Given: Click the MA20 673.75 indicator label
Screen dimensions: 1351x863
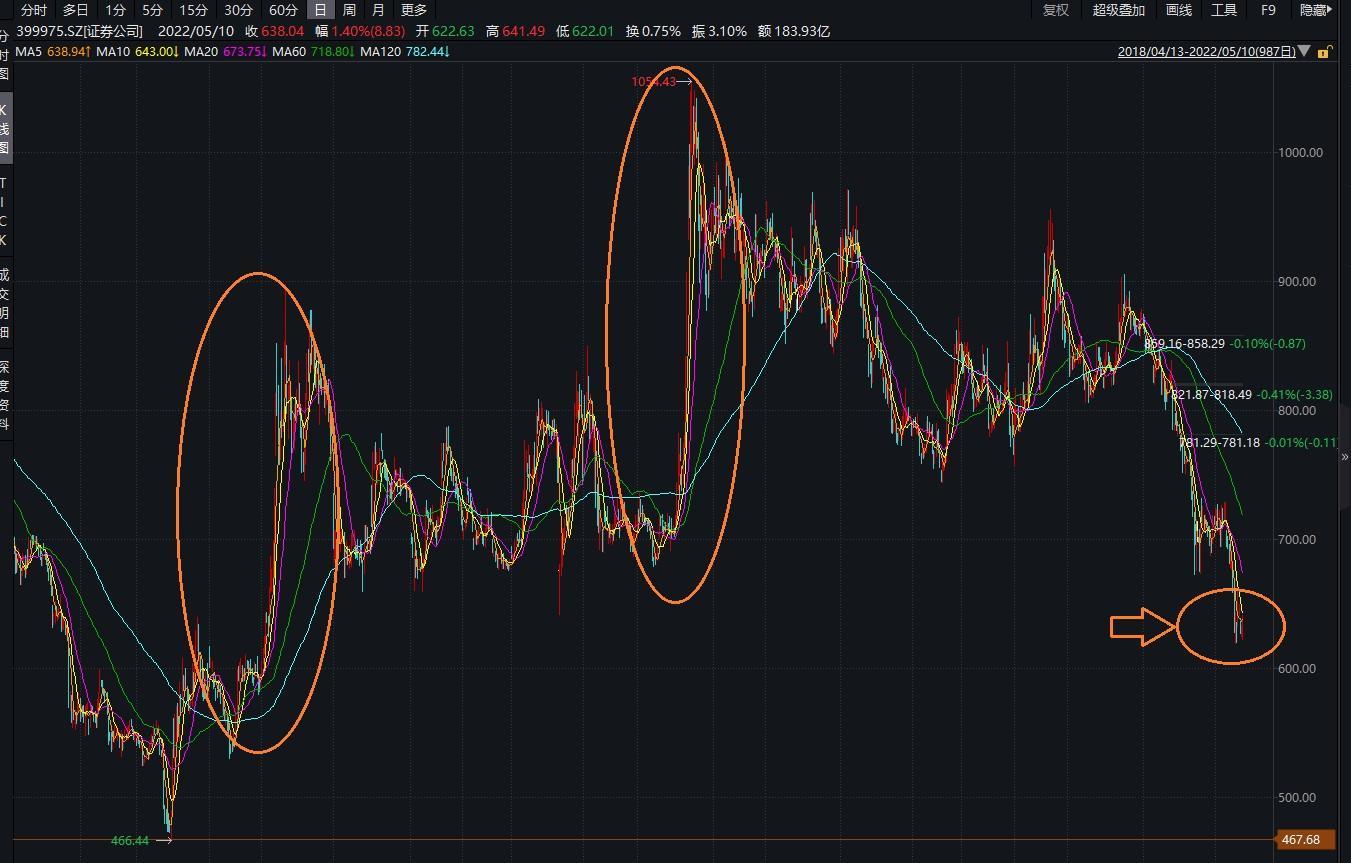Looking at the screenshot, I should [225, 51].
